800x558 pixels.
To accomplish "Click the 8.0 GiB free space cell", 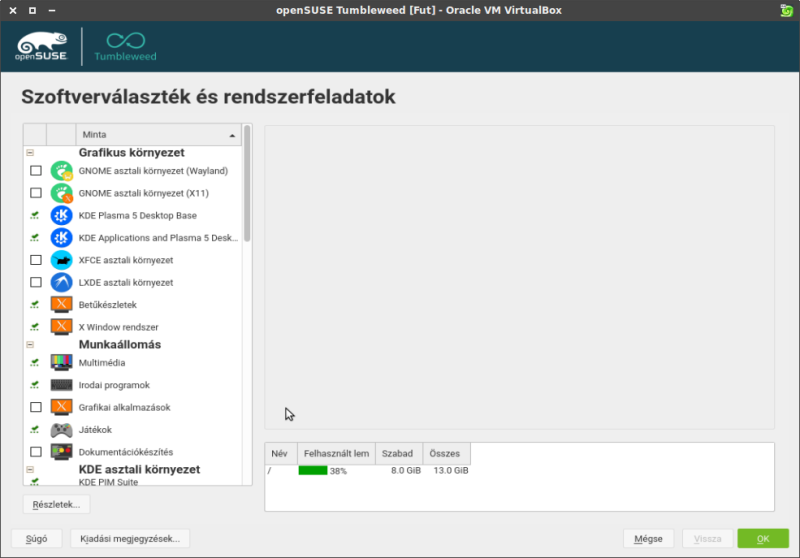I will point(406,470).
